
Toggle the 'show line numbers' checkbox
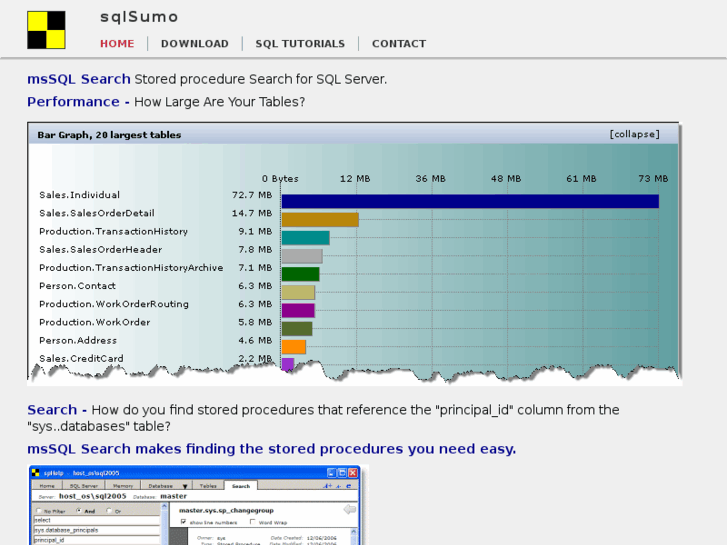click(x=184, y=522)
